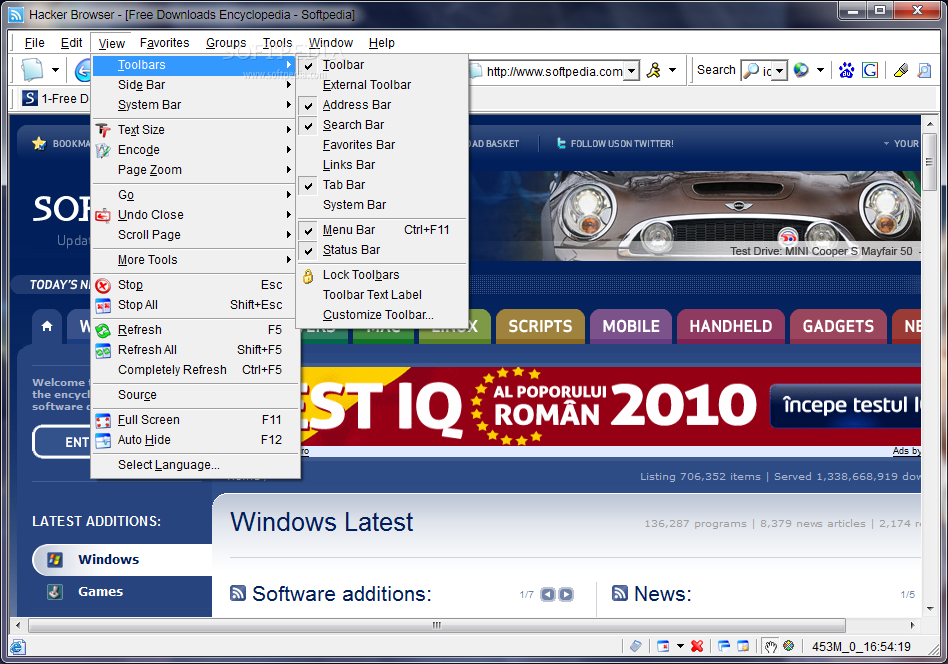Uncheck the Toolbar option

383,65
